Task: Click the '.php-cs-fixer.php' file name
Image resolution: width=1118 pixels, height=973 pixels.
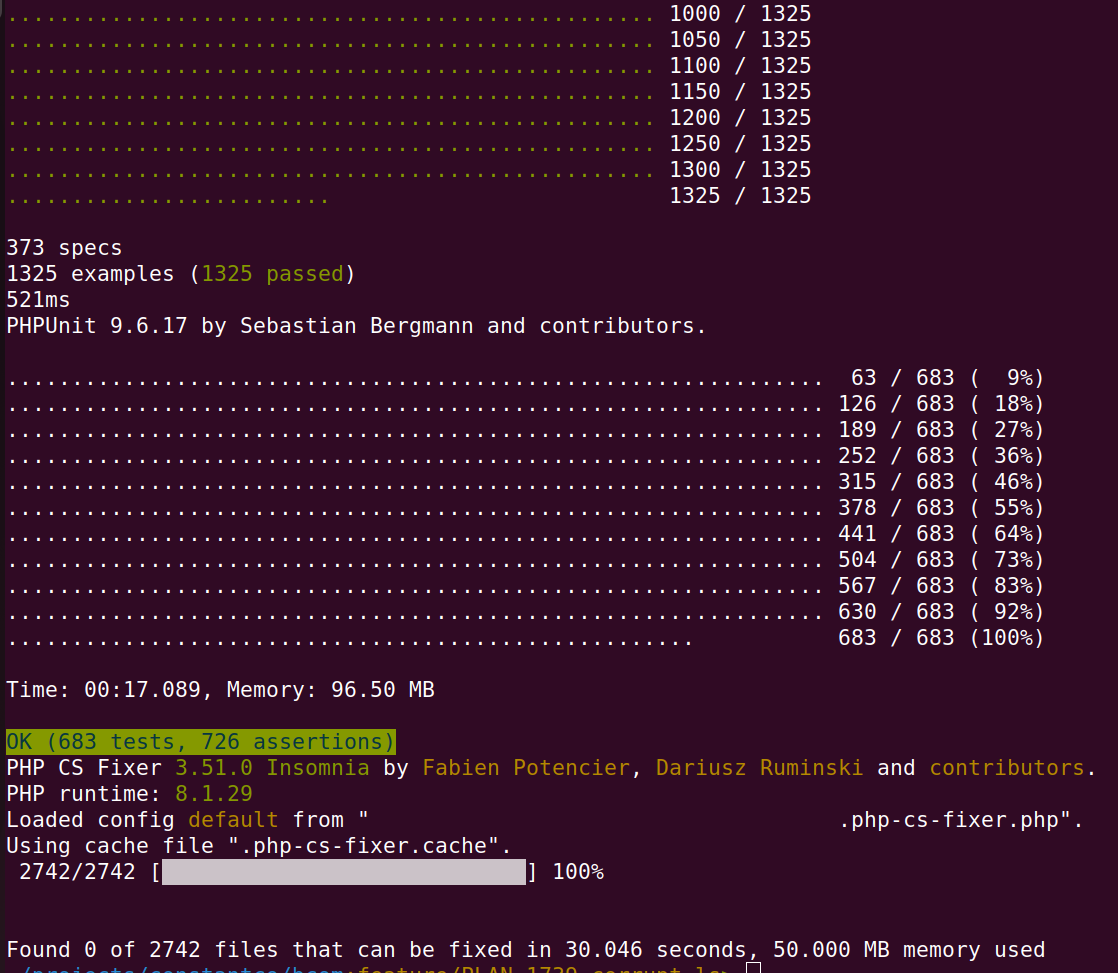Action: [x=949, y=820]
